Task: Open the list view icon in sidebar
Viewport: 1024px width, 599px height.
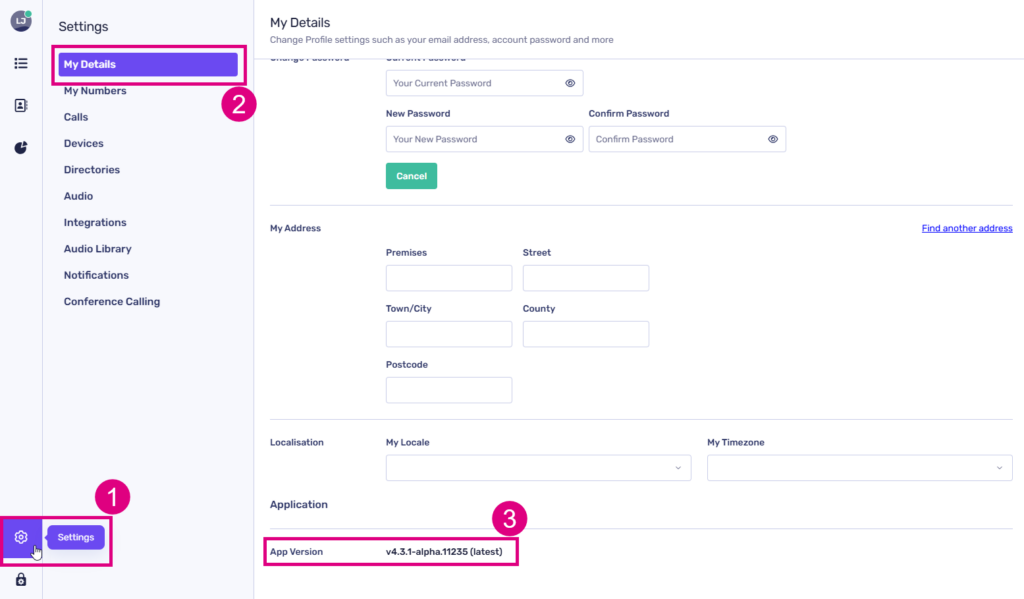Action: [x=21, y=63]
